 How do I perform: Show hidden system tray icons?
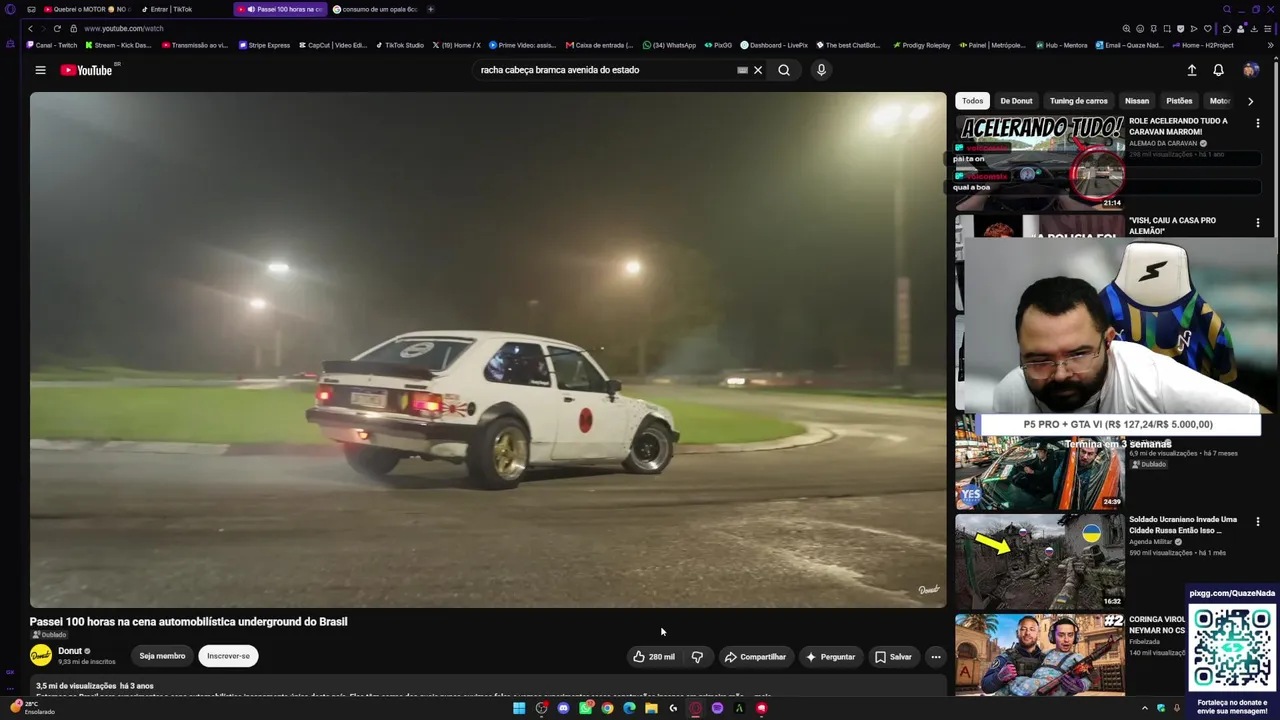coord(1145,708)
